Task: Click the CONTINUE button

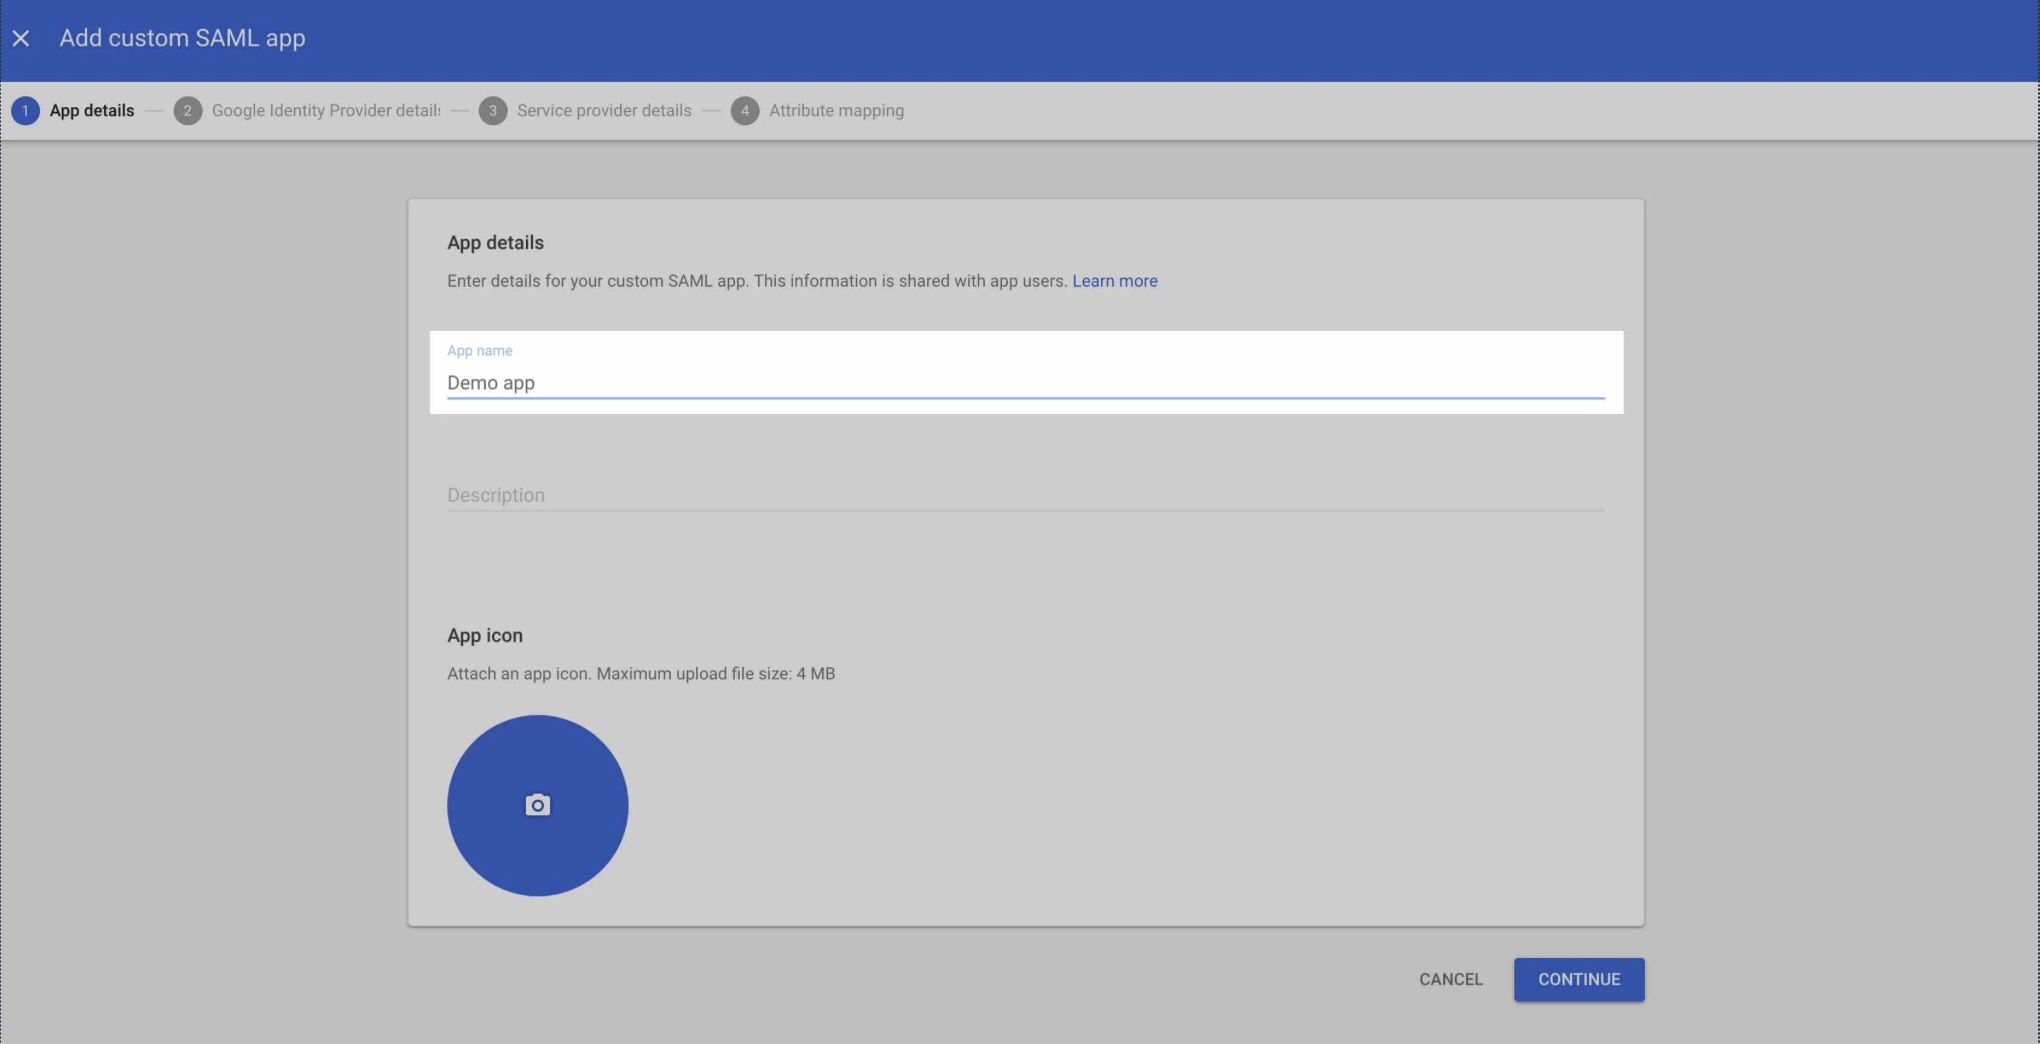Action: pos(1579,979)
